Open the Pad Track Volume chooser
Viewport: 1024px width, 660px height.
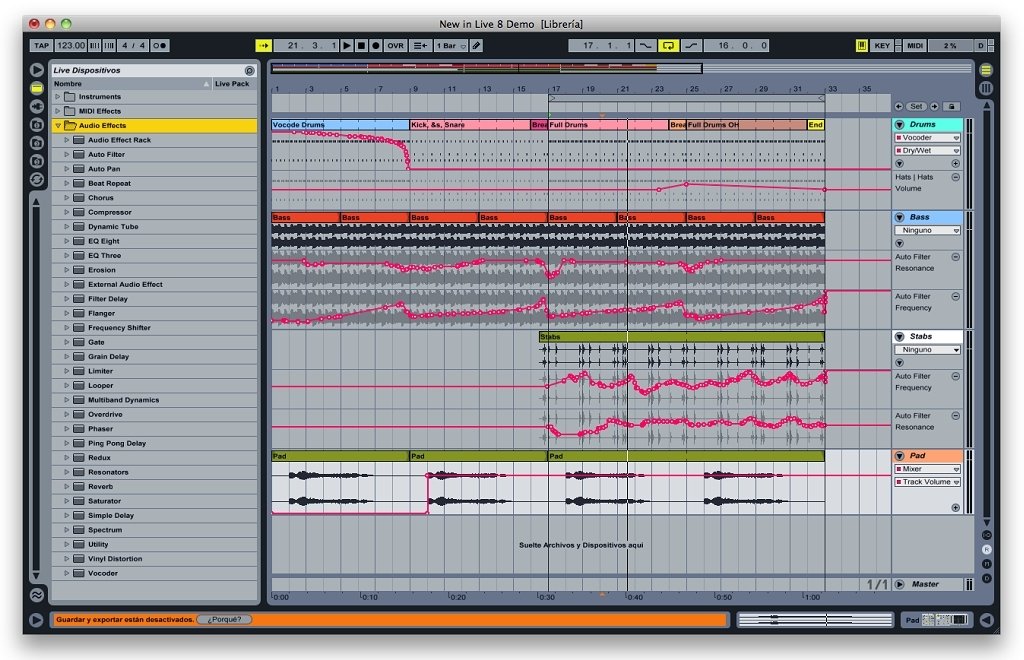(x=927, y=482)
